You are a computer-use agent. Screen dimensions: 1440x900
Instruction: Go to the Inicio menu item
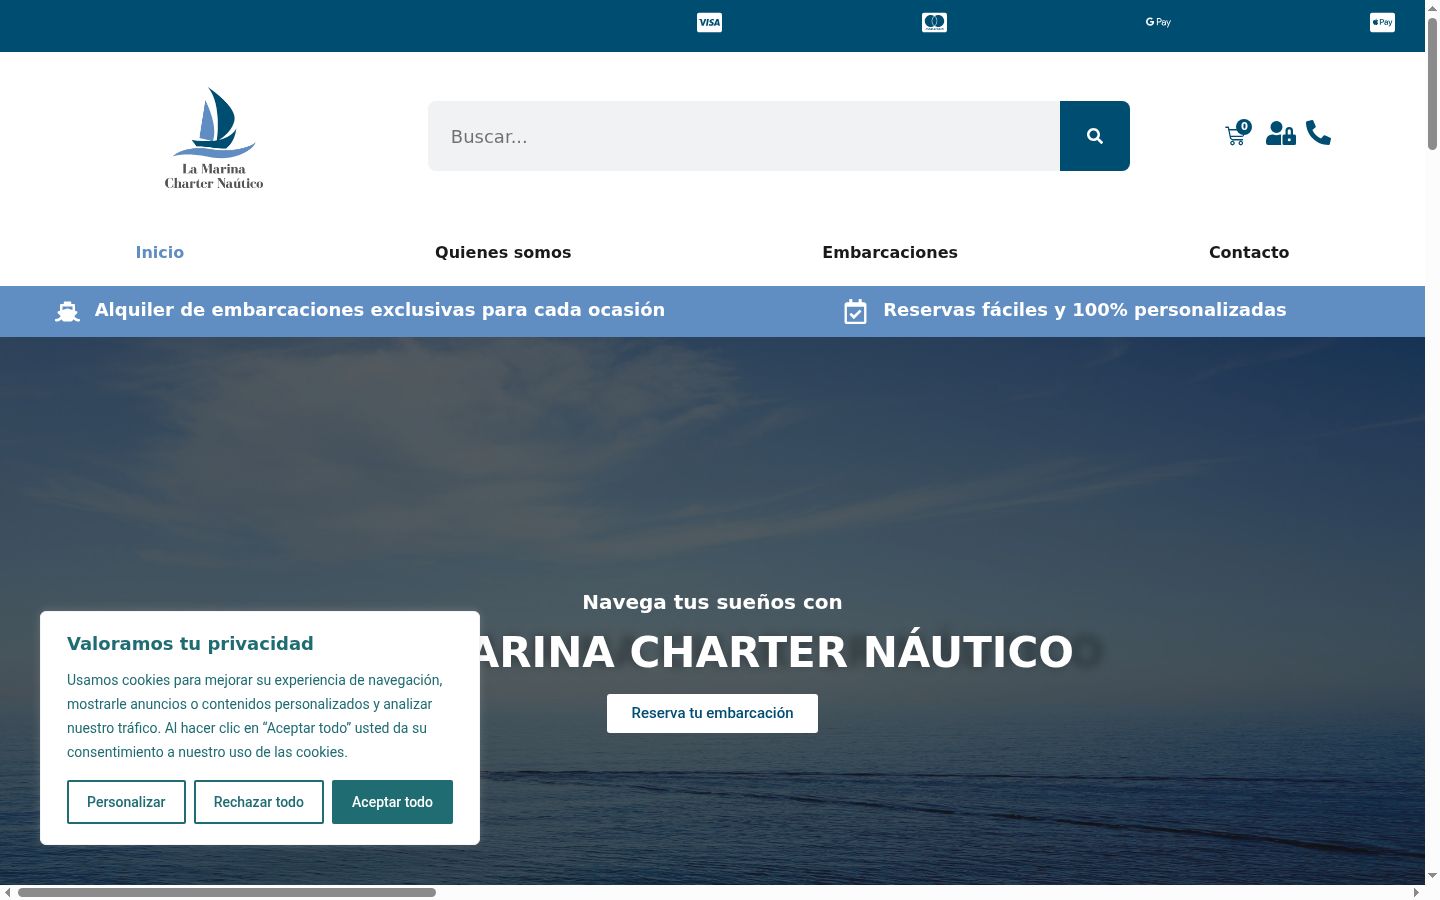160,252
